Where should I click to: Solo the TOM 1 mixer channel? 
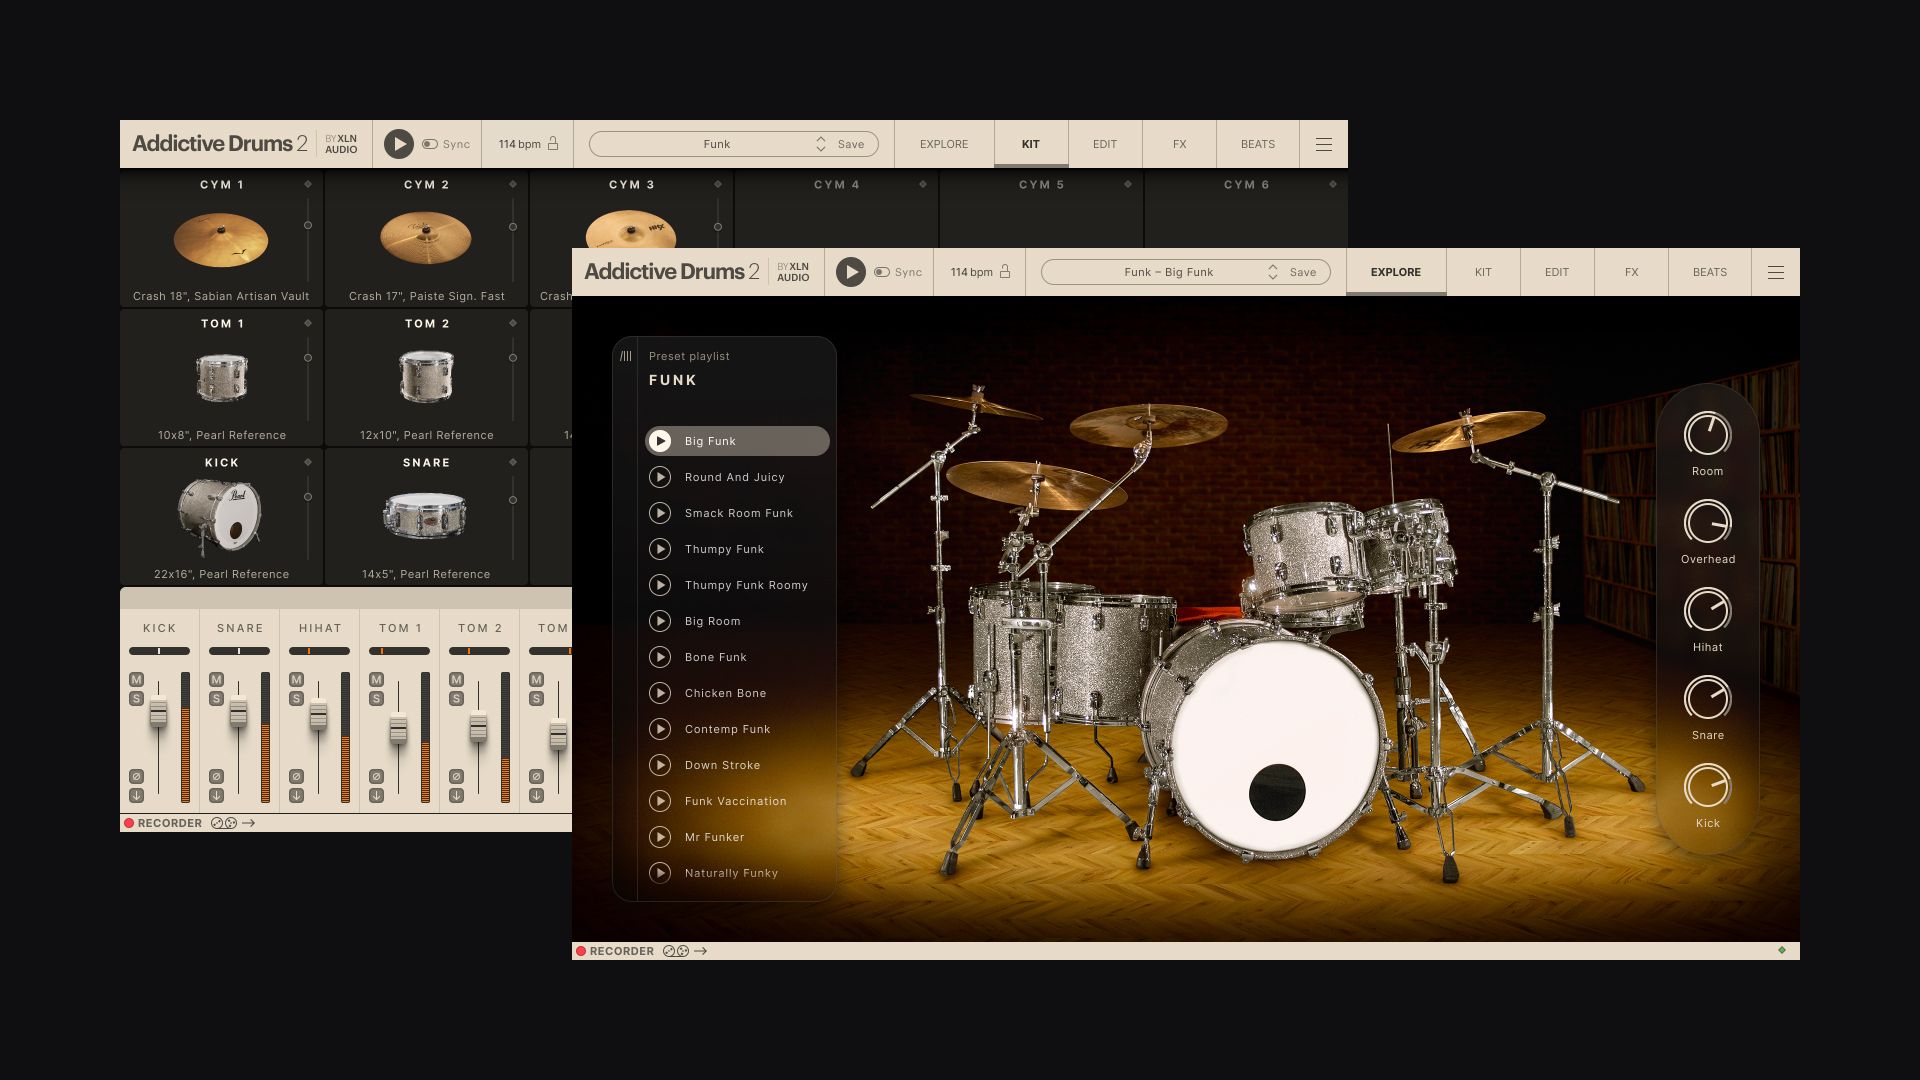(376, 698)
